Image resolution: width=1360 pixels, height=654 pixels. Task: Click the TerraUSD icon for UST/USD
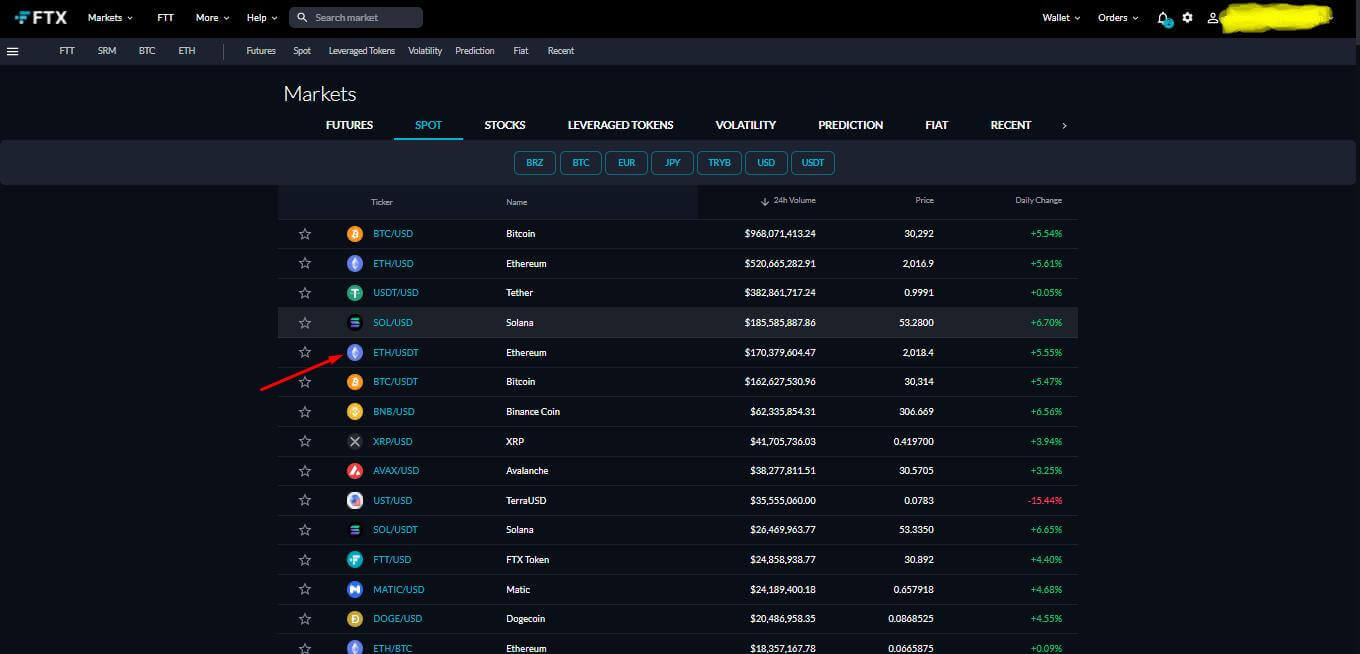(355, 500)
